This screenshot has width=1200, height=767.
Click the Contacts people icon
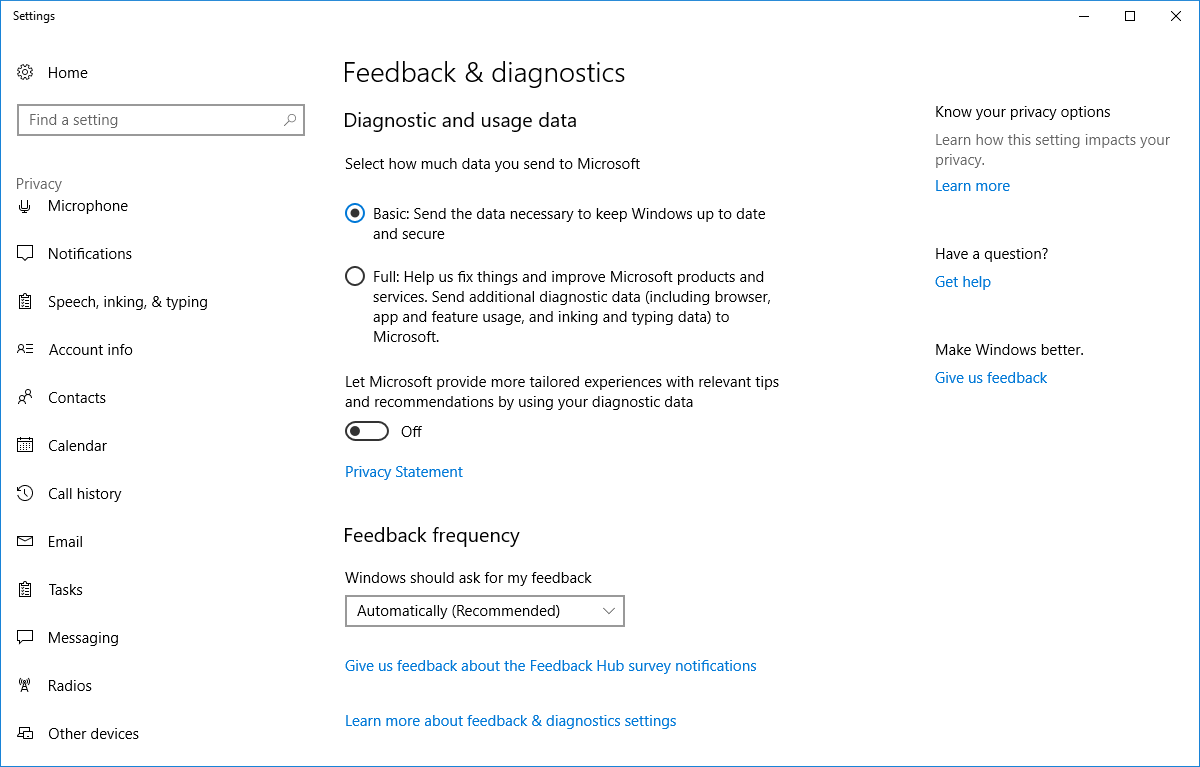[x=26, y=398]
